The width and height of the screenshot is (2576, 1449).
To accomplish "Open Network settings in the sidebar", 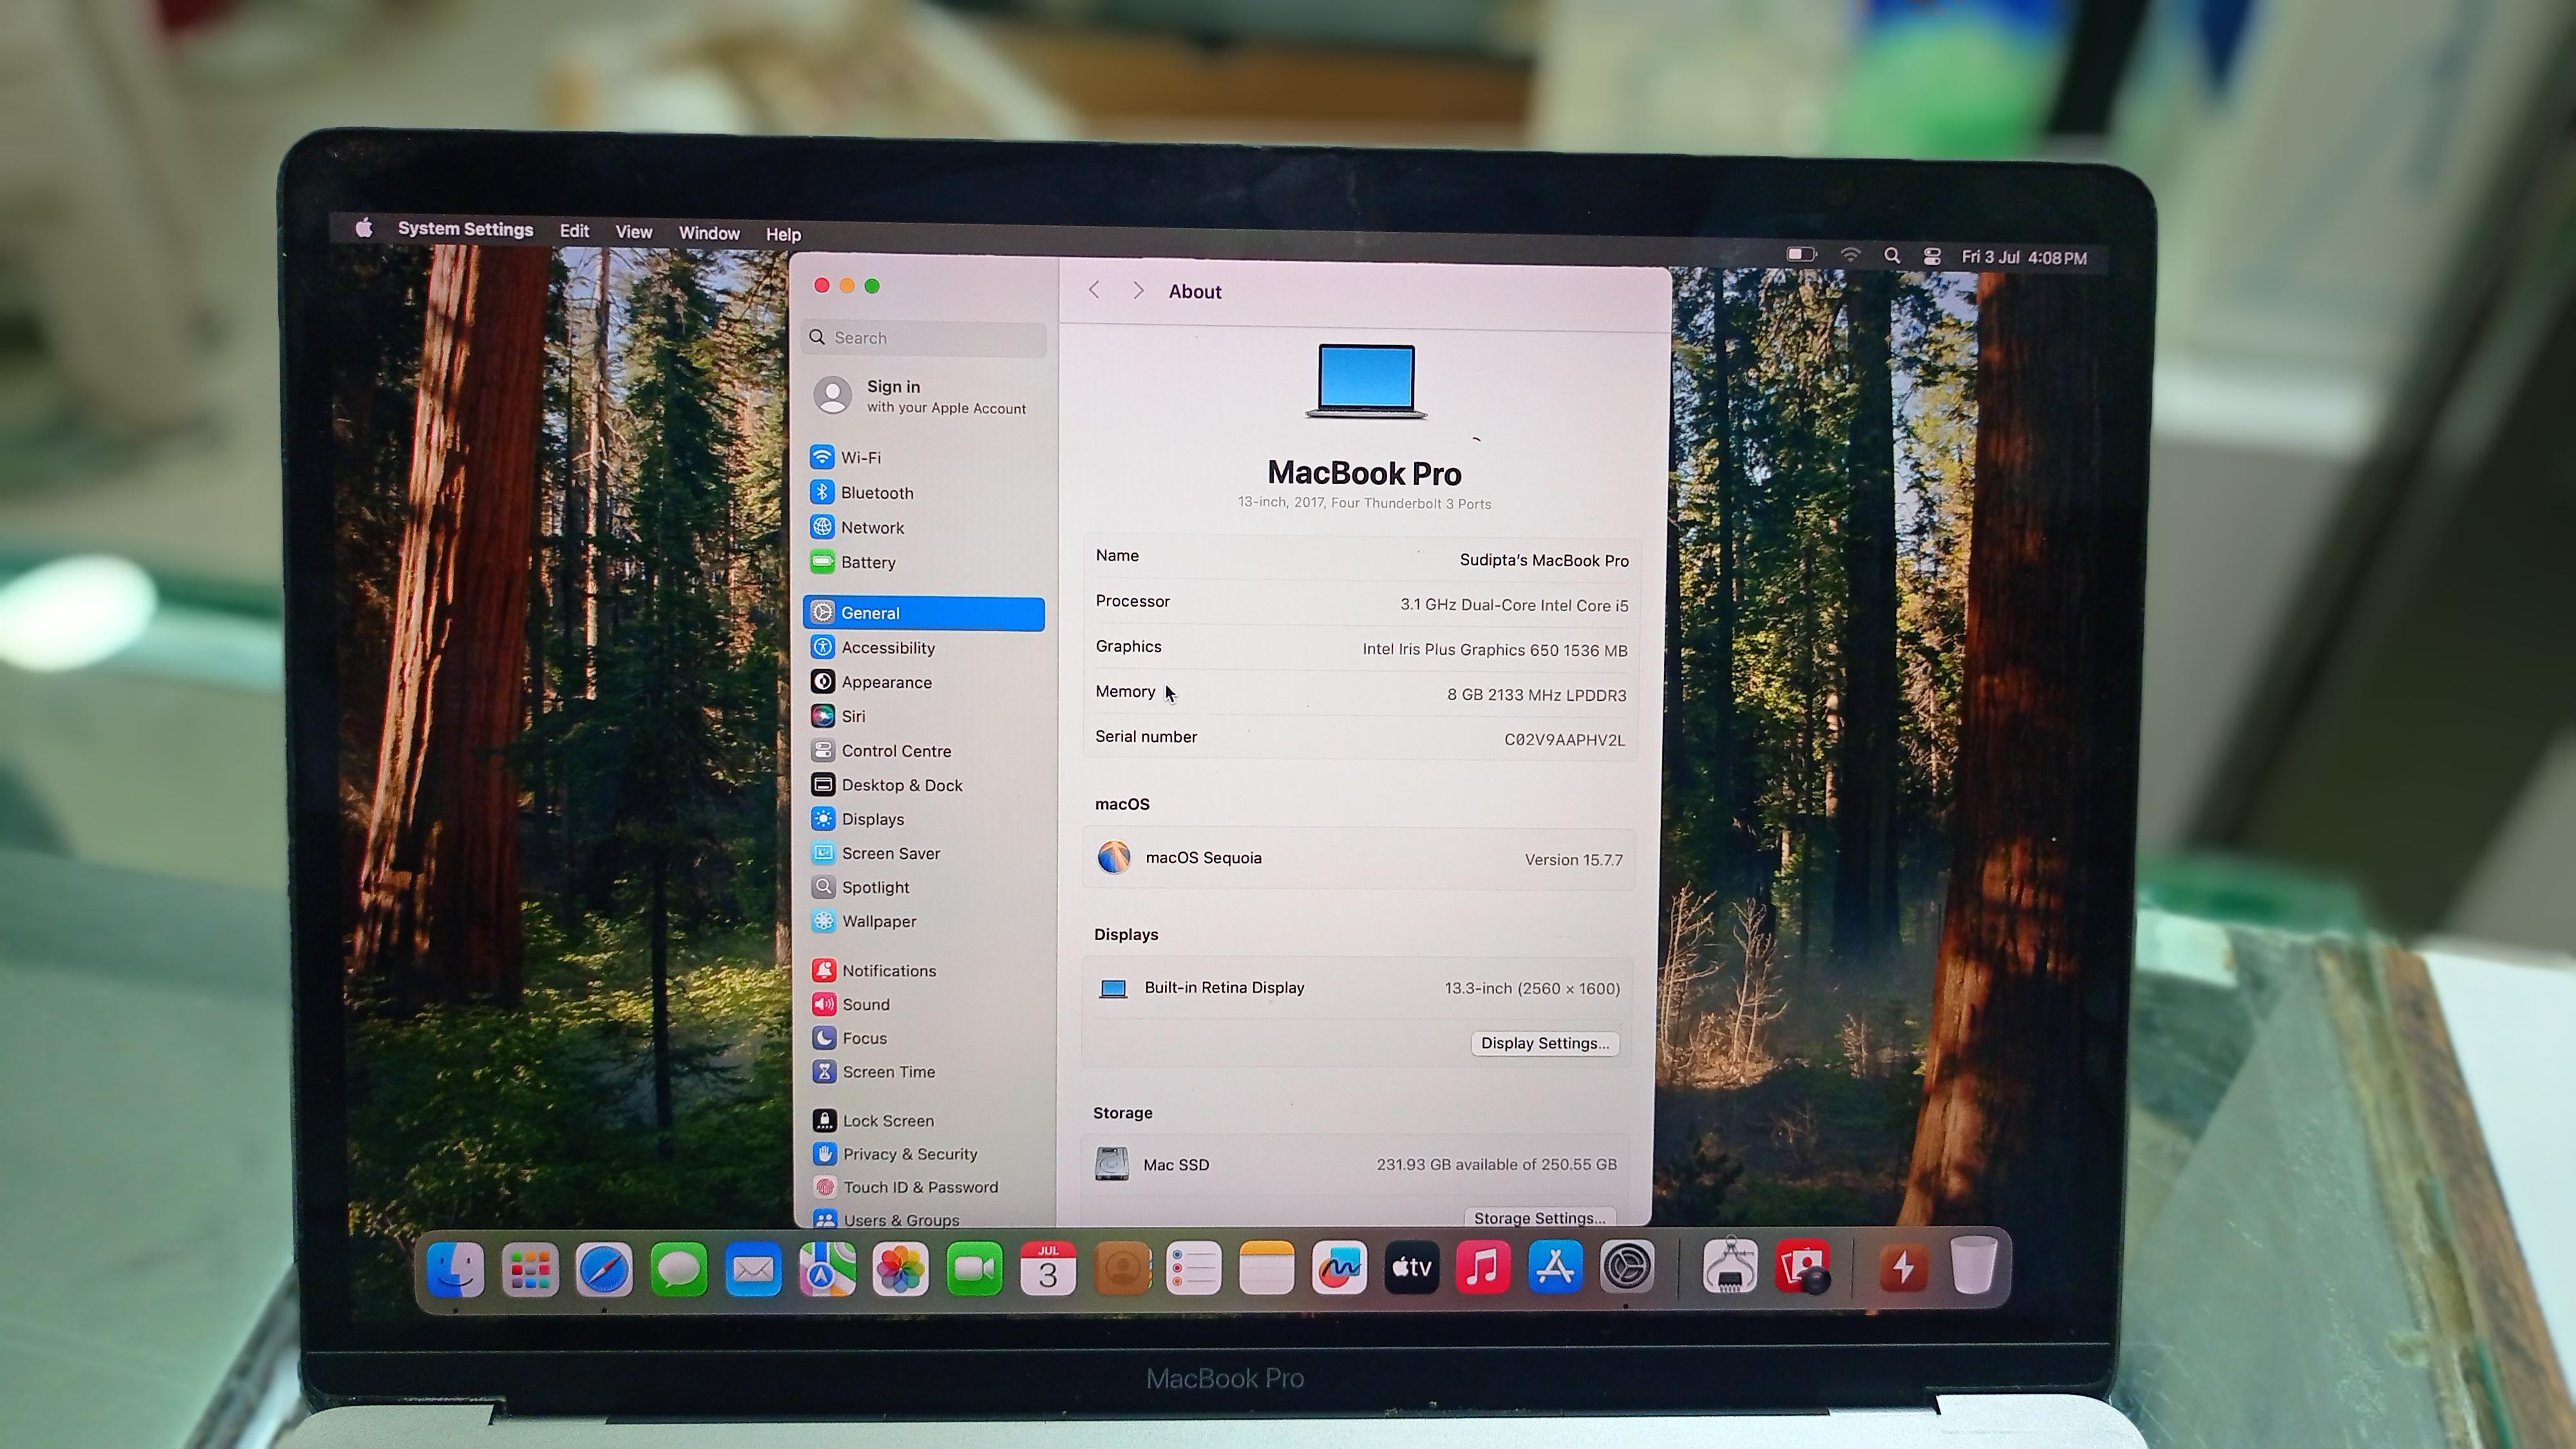I will coord(924,527).
